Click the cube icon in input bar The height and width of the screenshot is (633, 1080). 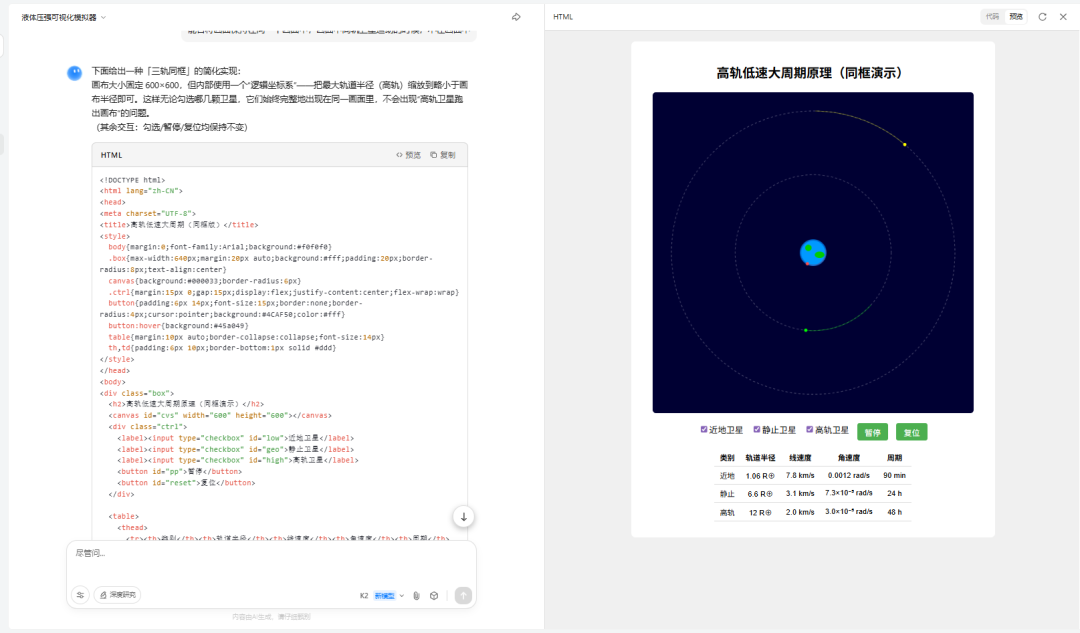[434, 595]
